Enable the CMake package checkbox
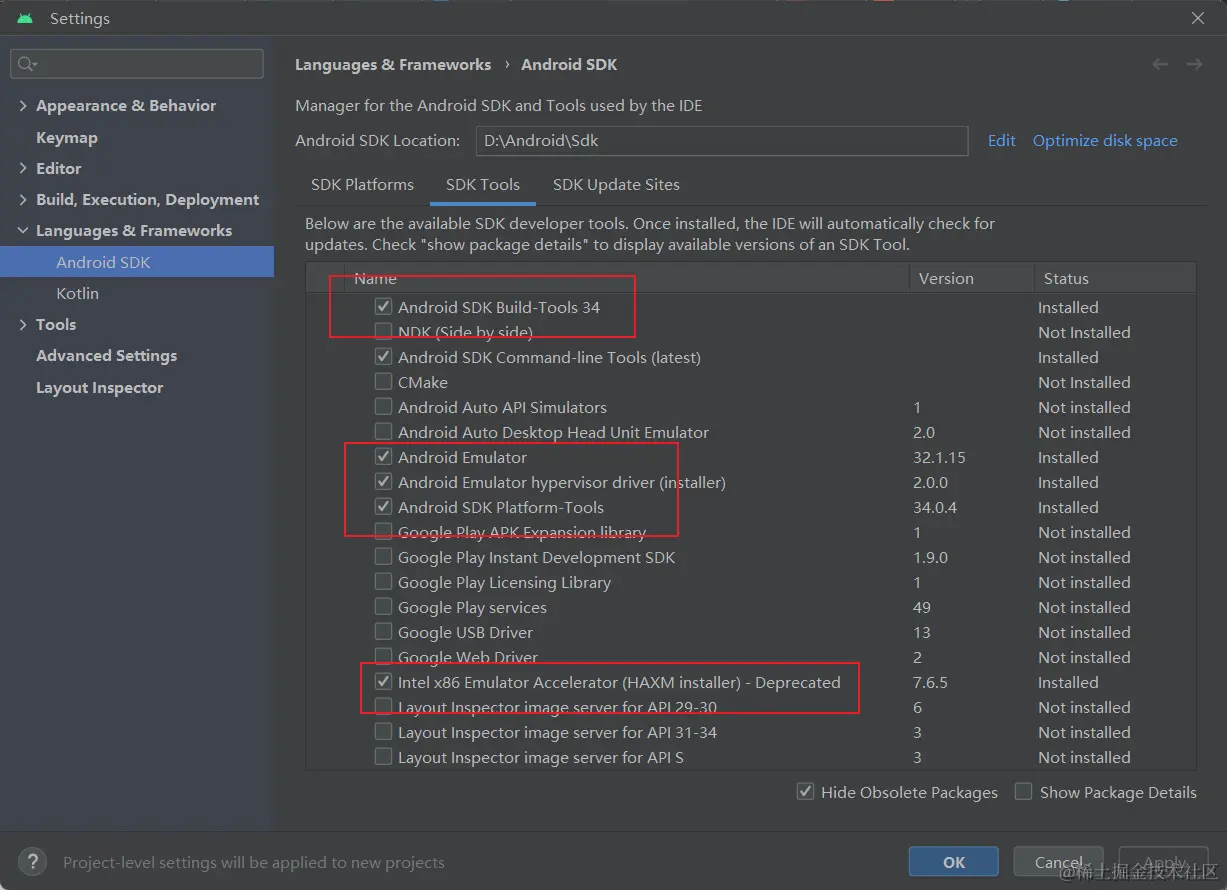The height and width of the screenshot is (890, 1227). (x=383, y=382)
